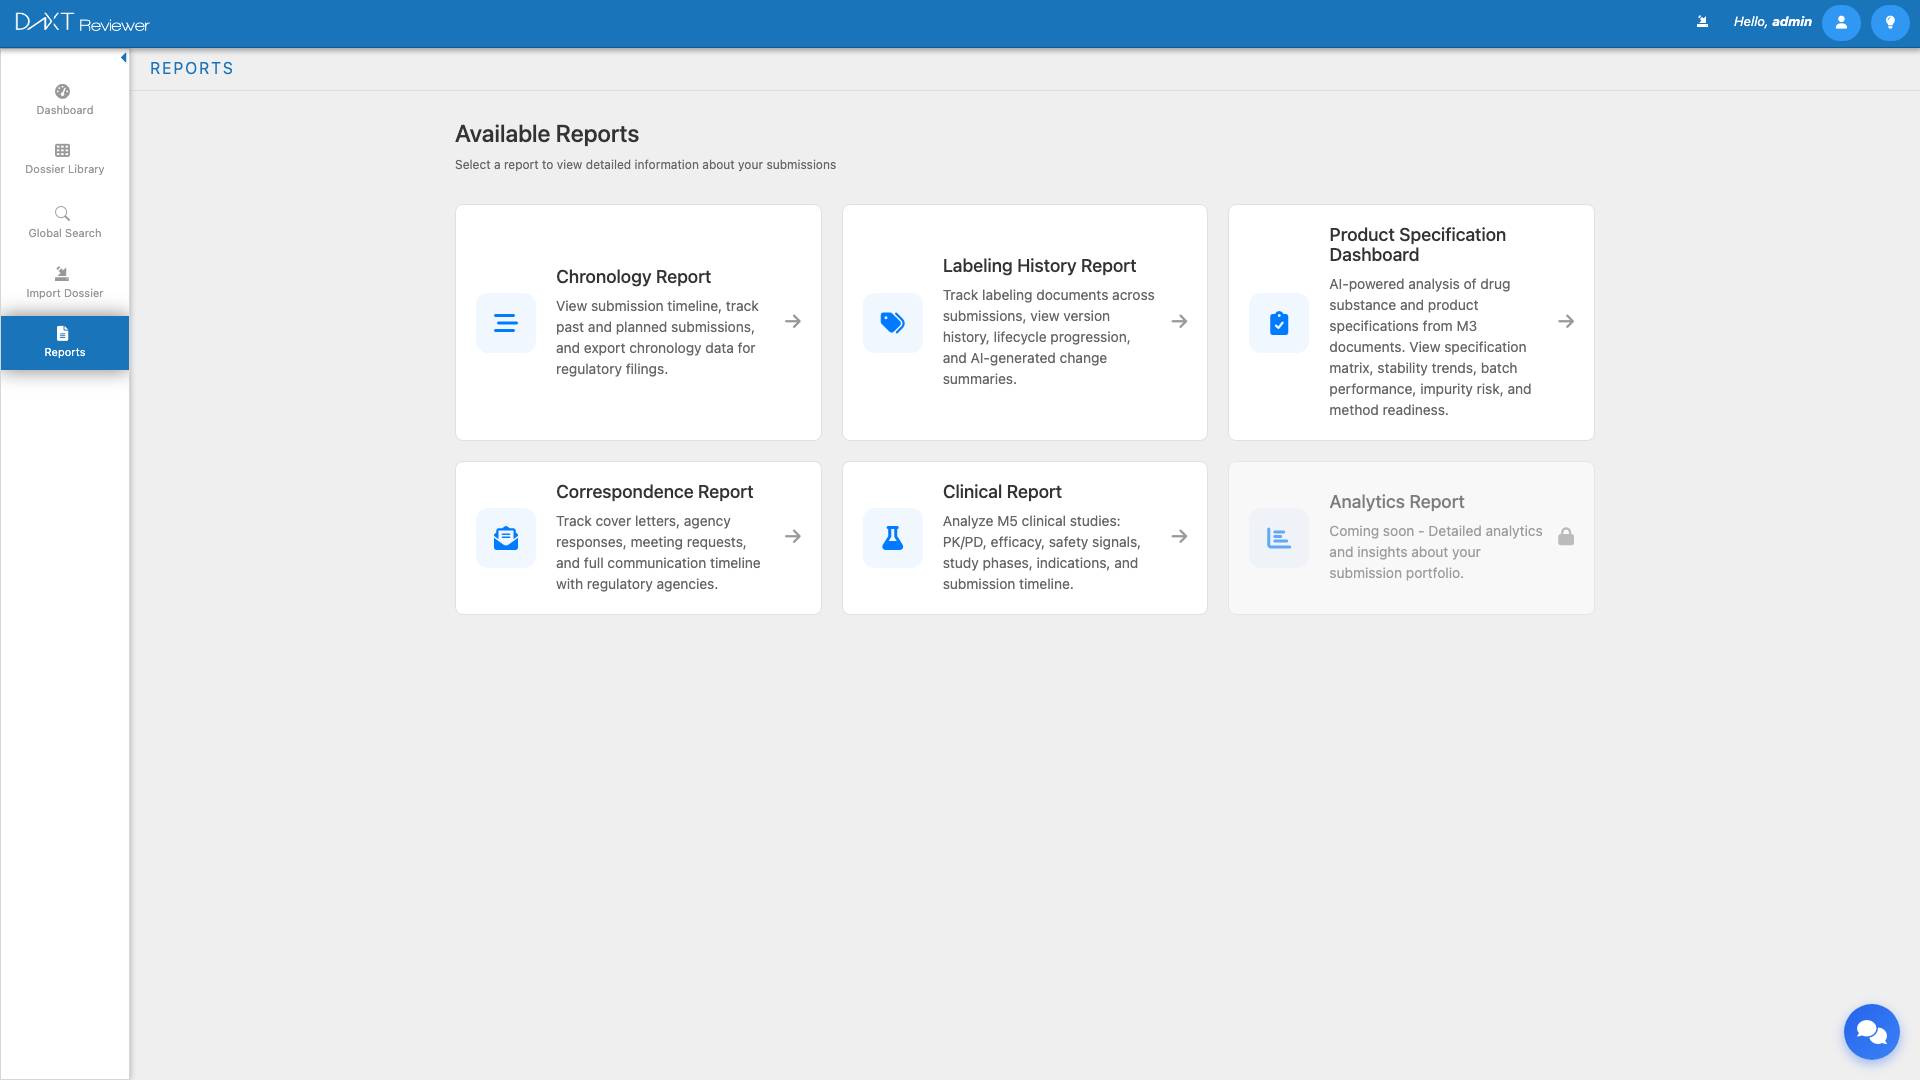Open the user profile avatar icon
Viewport: 1920px width, 1080px height.
click(1841, 22)
